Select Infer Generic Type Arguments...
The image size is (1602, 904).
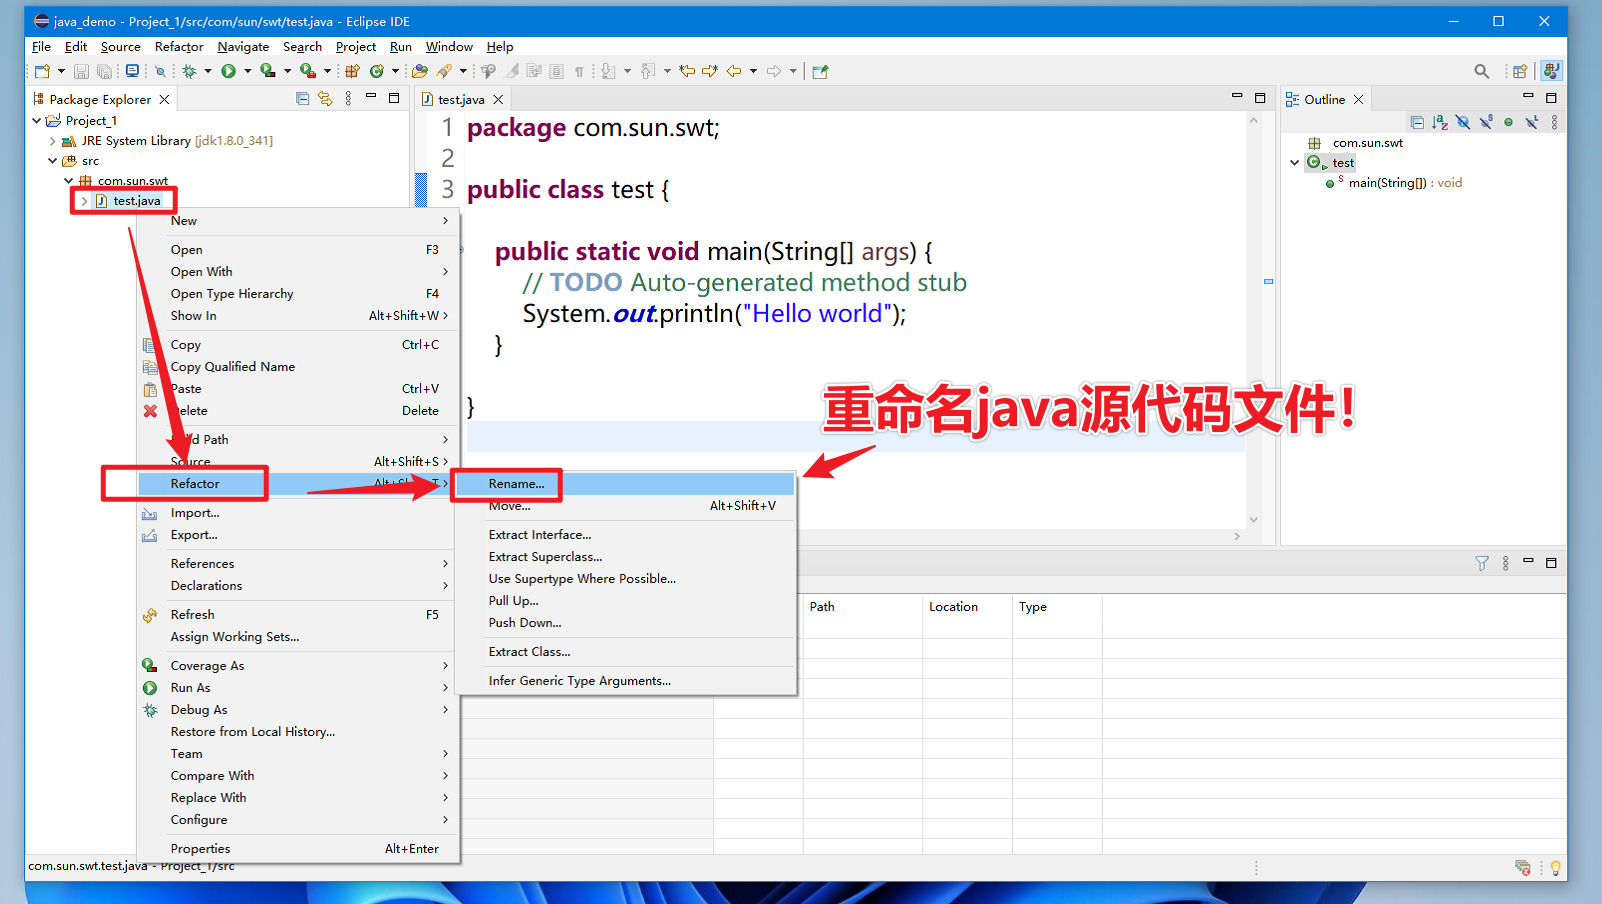[x=624, y=681]
